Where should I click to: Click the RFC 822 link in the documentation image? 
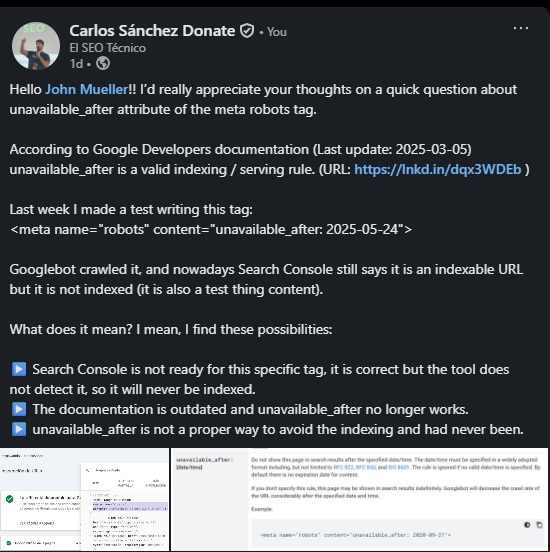pos(344,468)
